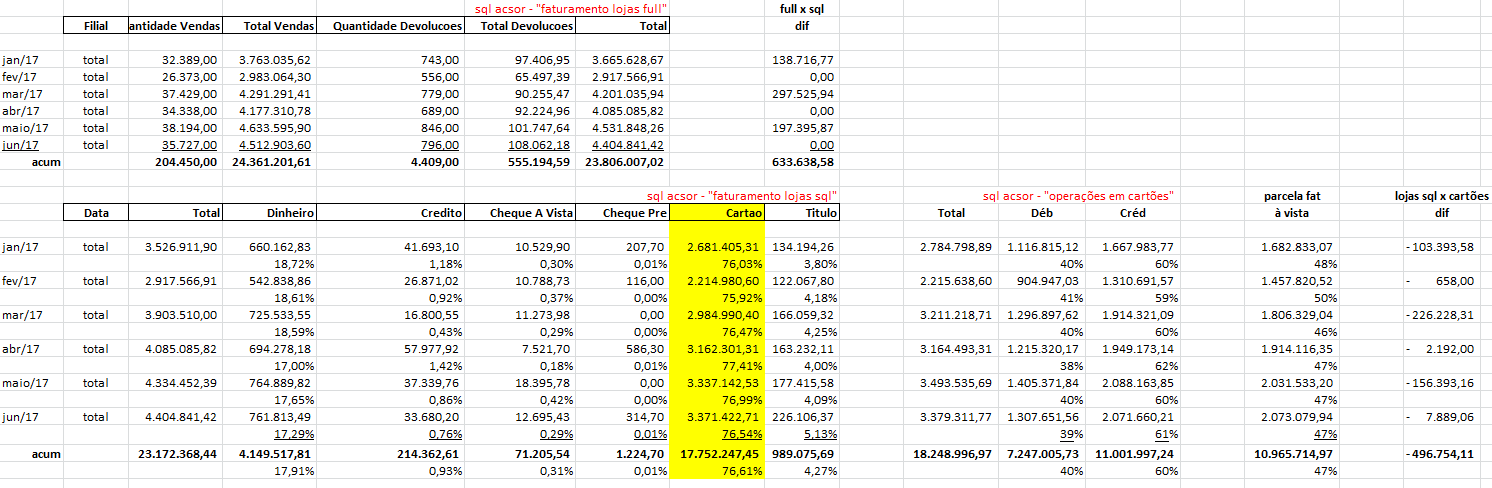Image resolution: width=1492 pixels, height=488 pixels.
Task: Click the percentage 18,72%
Action: point(296,264)
